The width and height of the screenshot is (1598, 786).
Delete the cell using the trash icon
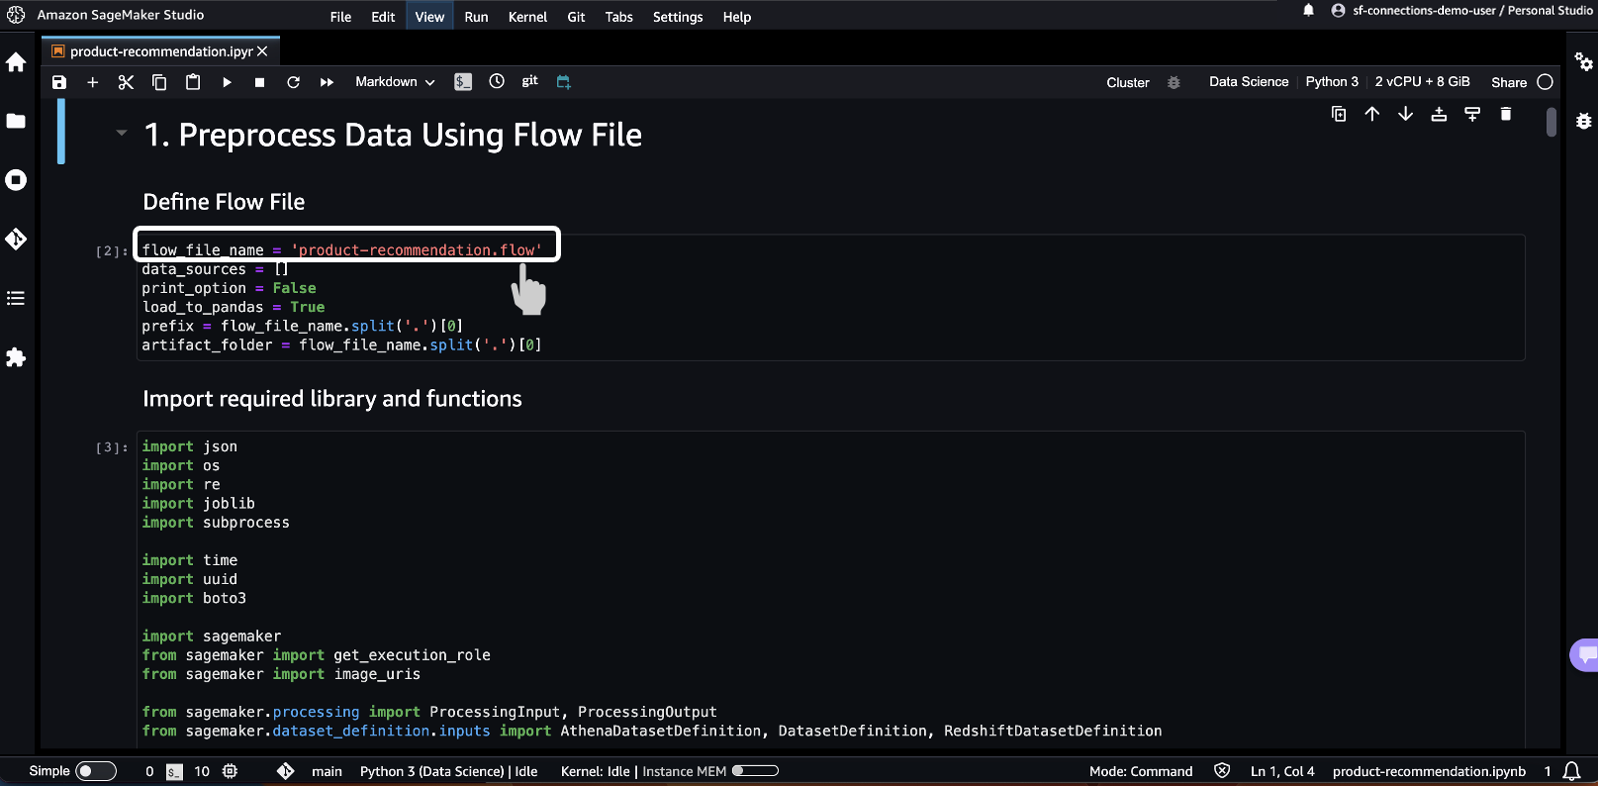(1505, 114)
